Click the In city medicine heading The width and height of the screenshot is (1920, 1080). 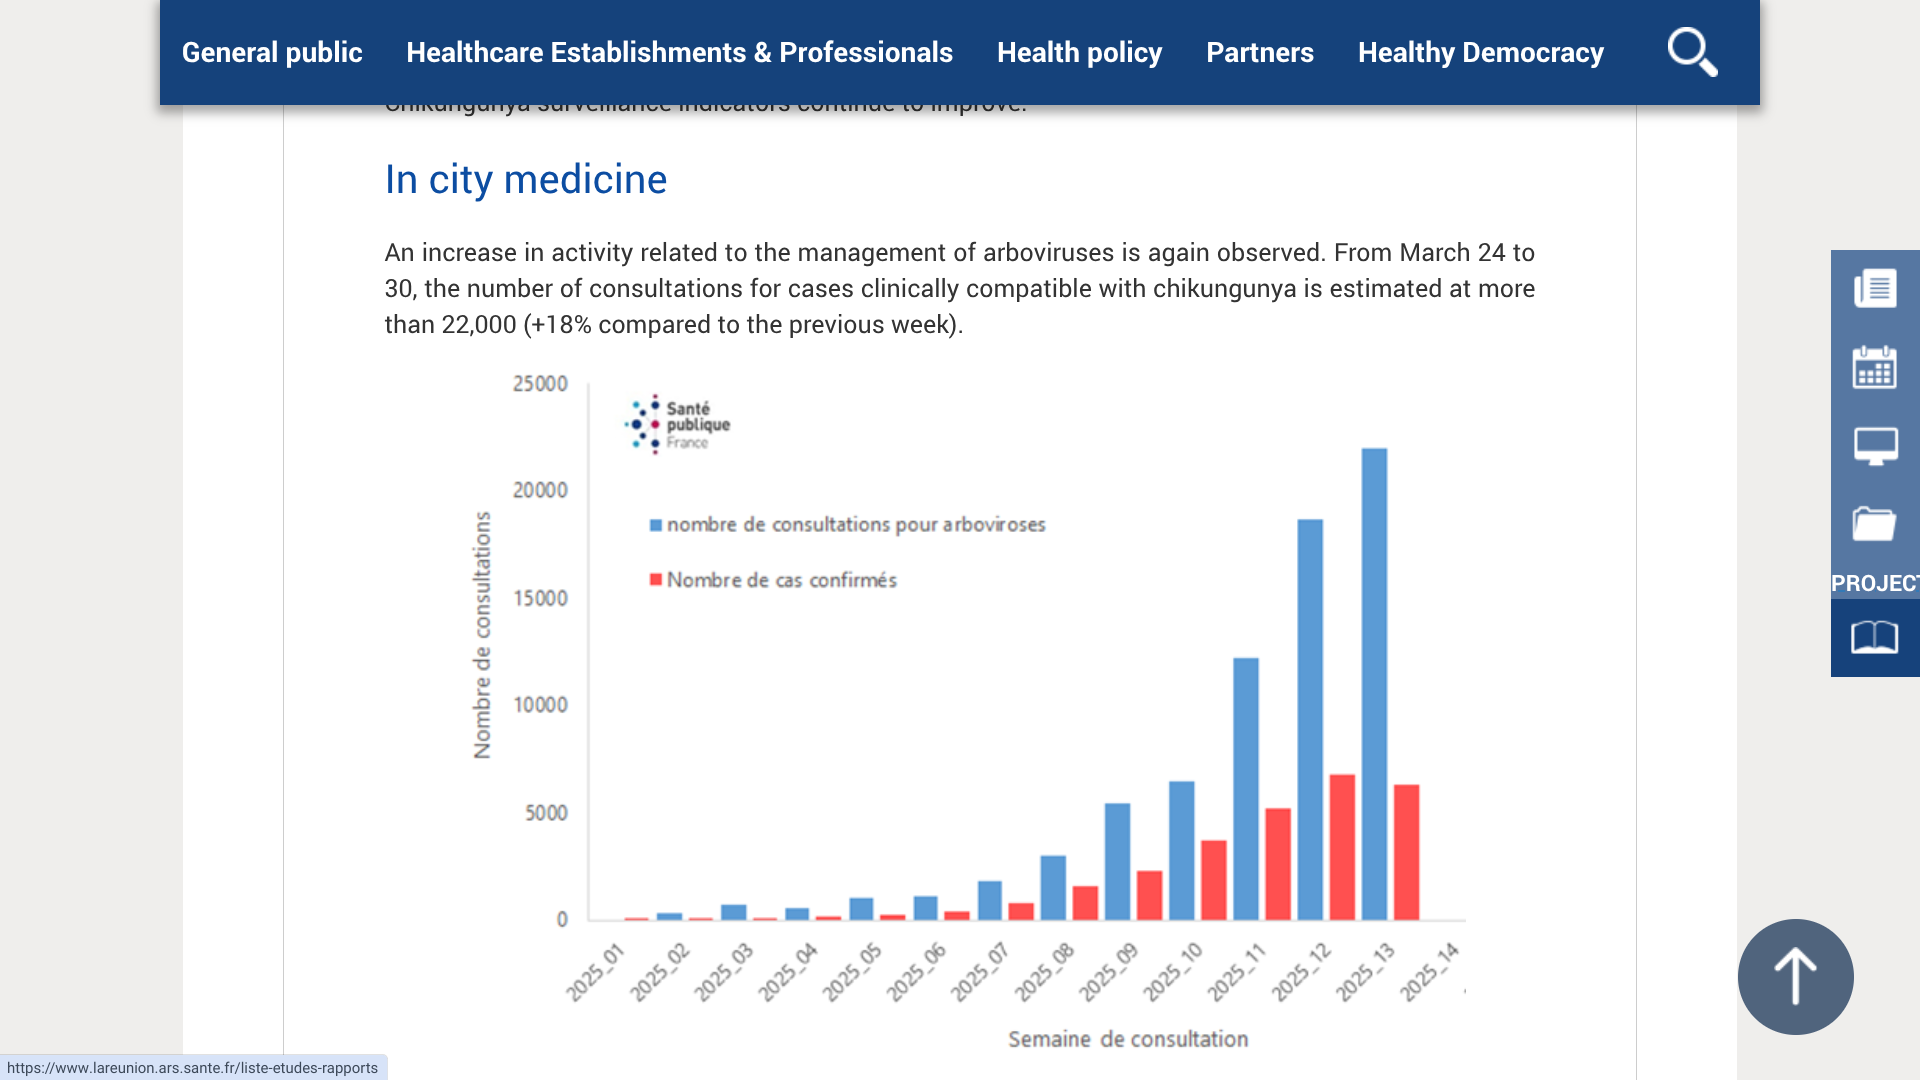pos(525,180)
